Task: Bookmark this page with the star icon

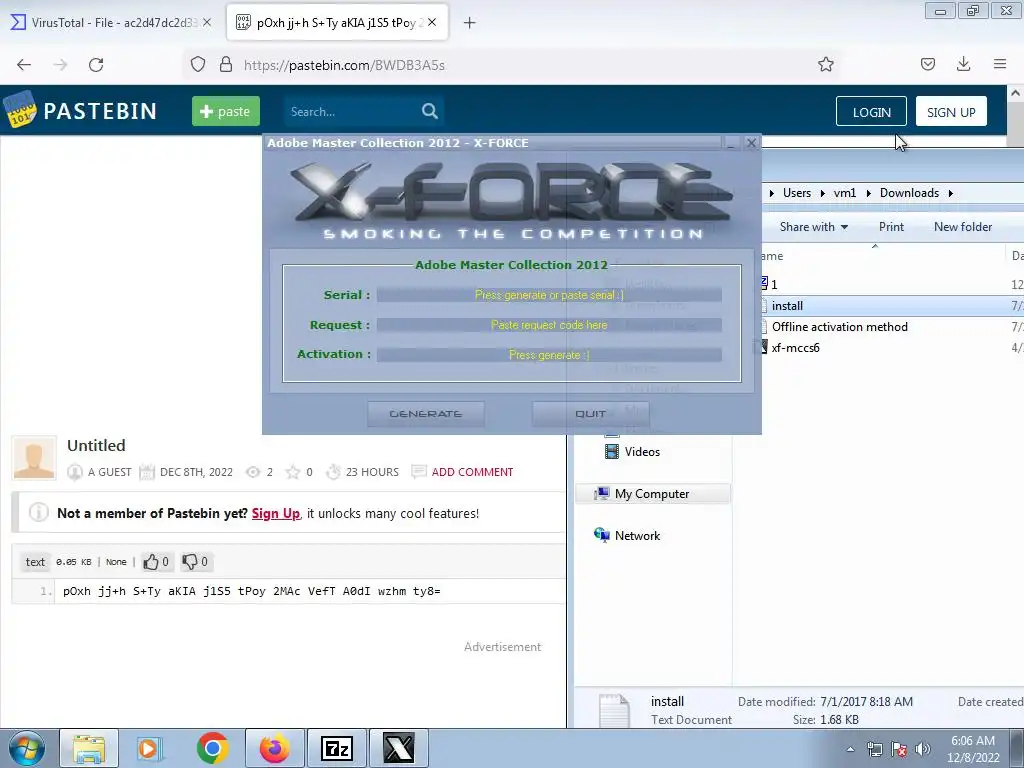Action: coord(825,64)
